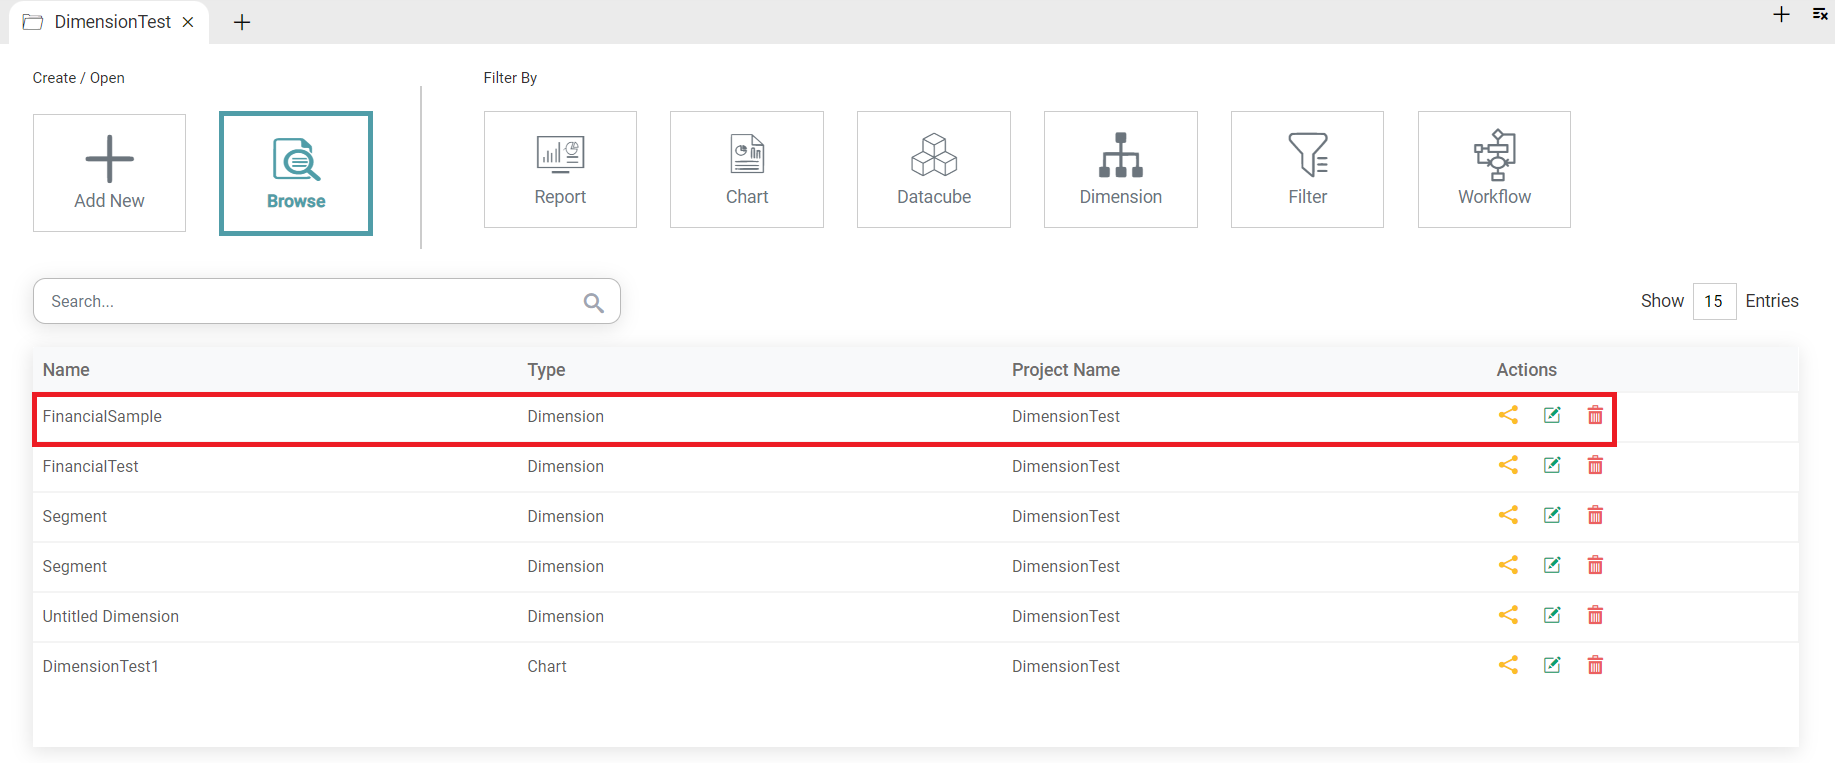Viewport: 1835px width, 763px height.
Task: Select the Browse tile
Action: (x=296, y=173)
